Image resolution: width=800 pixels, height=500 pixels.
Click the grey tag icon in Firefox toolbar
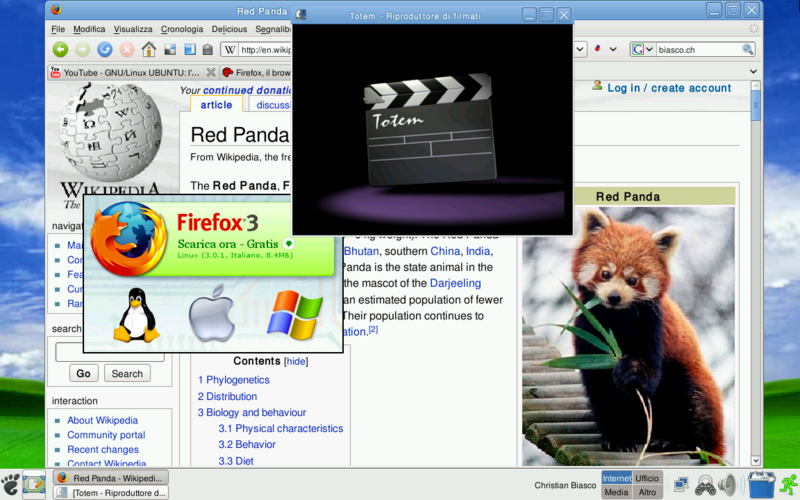[207, 49]
